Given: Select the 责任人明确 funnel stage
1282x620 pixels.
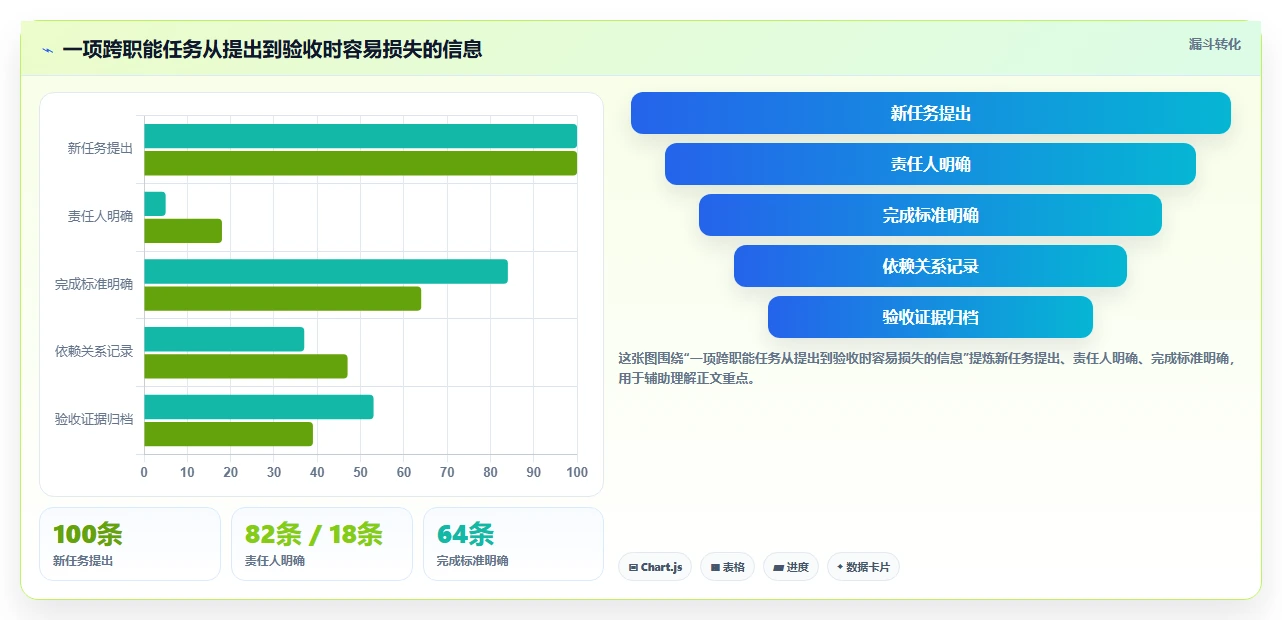Looking at the screenshot, I should click(931, 164).
